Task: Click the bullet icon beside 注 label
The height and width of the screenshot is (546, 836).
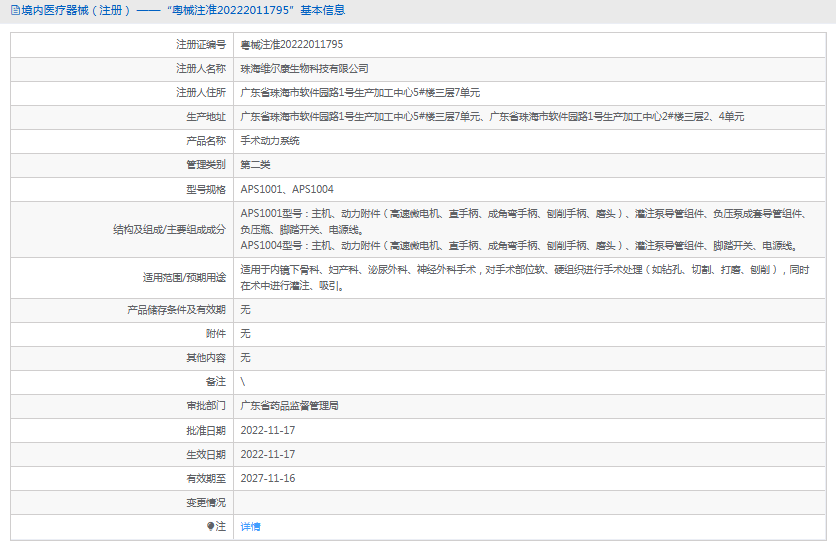Action: 211,526
